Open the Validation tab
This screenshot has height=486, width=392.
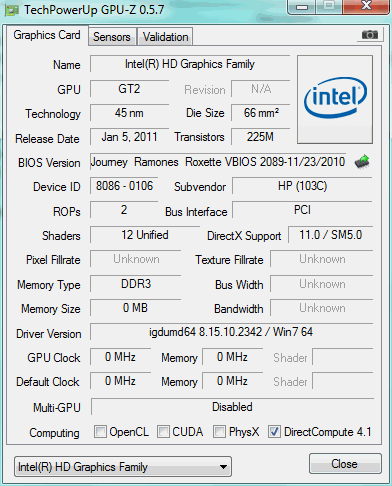click(165, 37)
